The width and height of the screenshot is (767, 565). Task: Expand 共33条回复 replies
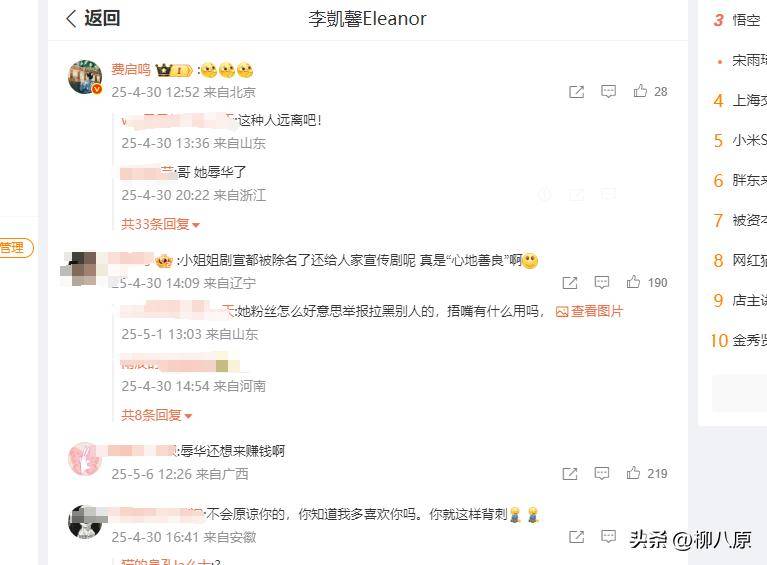coord(160,224)
